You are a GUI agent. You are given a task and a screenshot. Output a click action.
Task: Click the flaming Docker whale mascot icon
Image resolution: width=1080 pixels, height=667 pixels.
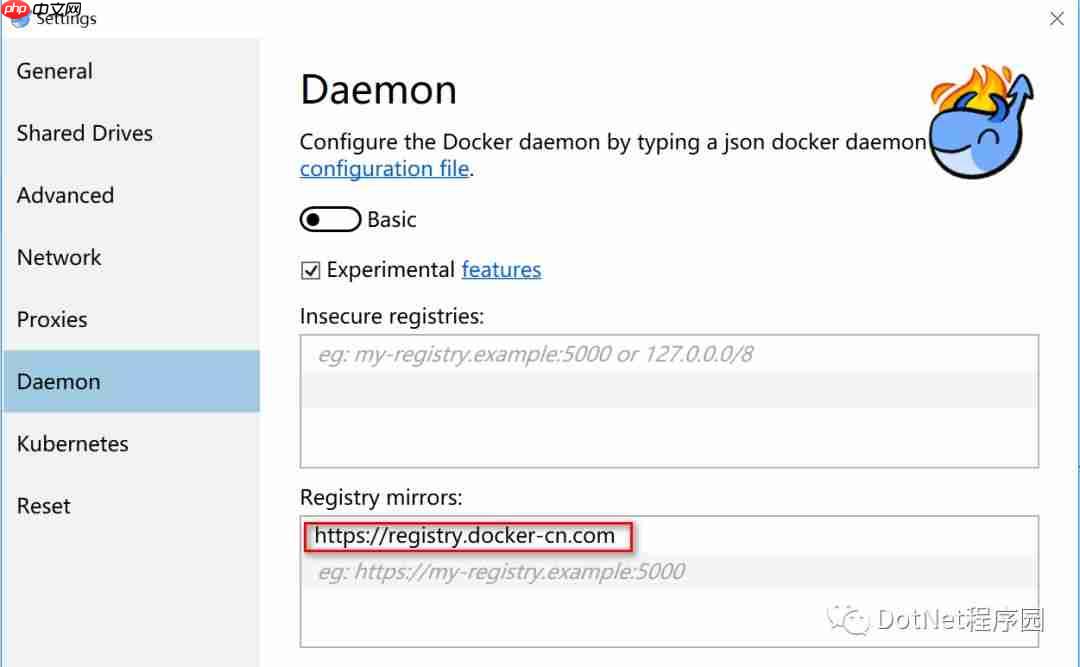tap(981, 122)
